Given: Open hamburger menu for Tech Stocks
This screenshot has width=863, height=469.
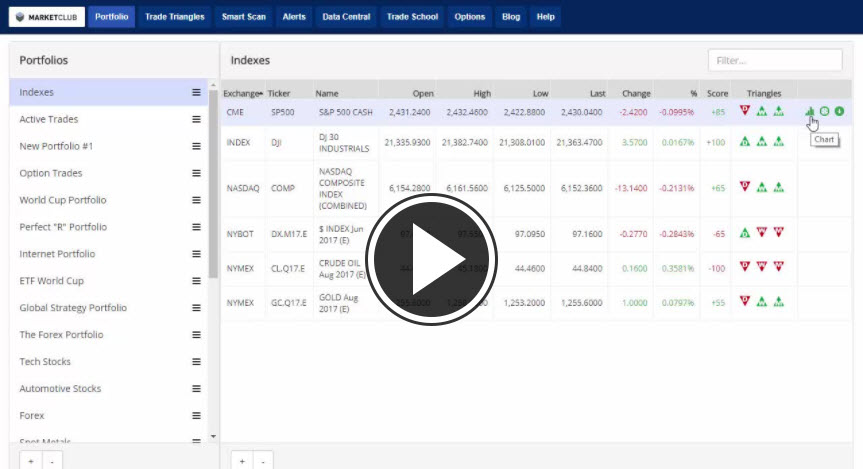Looking at the screenshot, I should click(196, 362).
